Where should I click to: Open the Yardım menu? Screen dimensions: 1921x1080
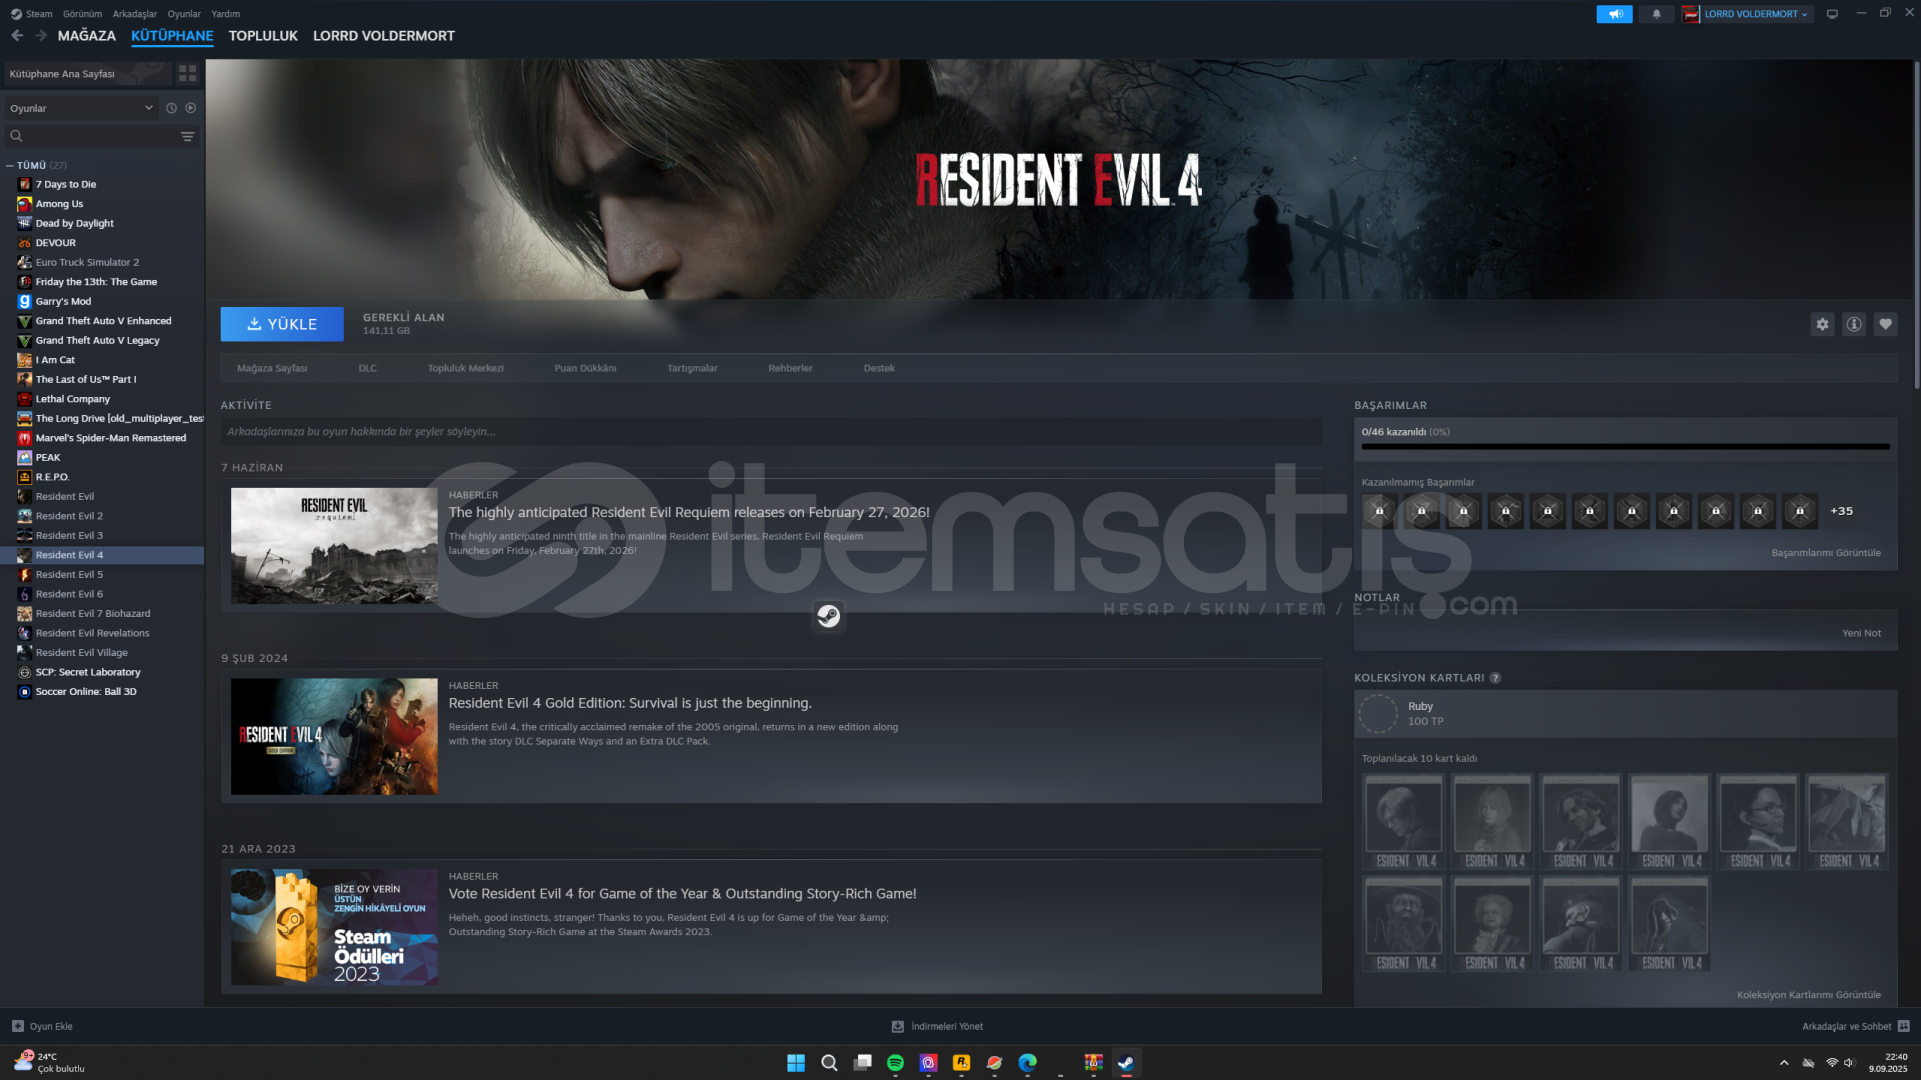coord(226,14)
